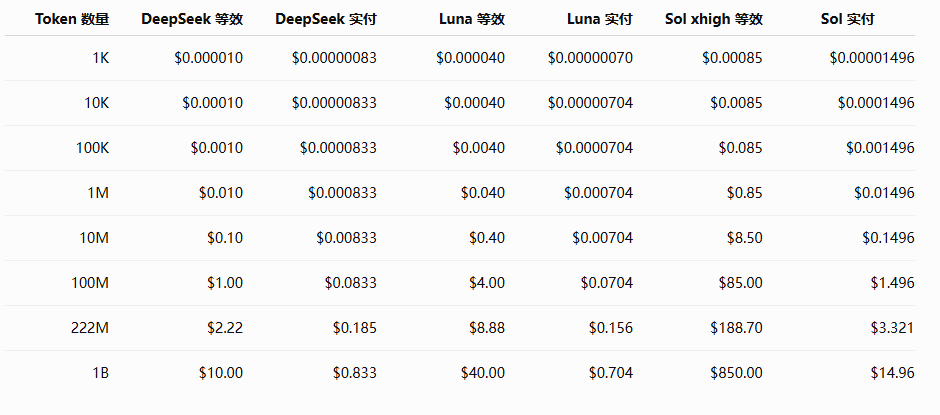Select the "10M" token row label
Image resolution: width=940 pixels, height=415 pixels.
[95, 238]
